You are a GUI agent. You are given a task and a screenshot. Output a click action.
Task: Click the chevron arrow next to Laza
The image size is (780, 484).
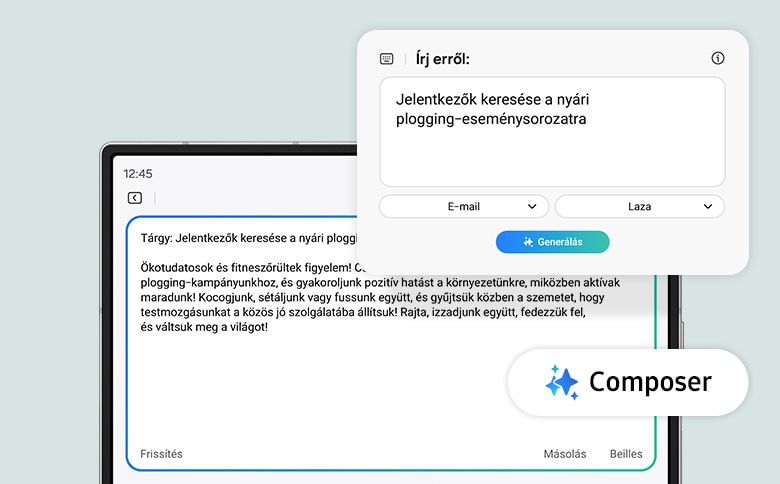tap(708, 206)
